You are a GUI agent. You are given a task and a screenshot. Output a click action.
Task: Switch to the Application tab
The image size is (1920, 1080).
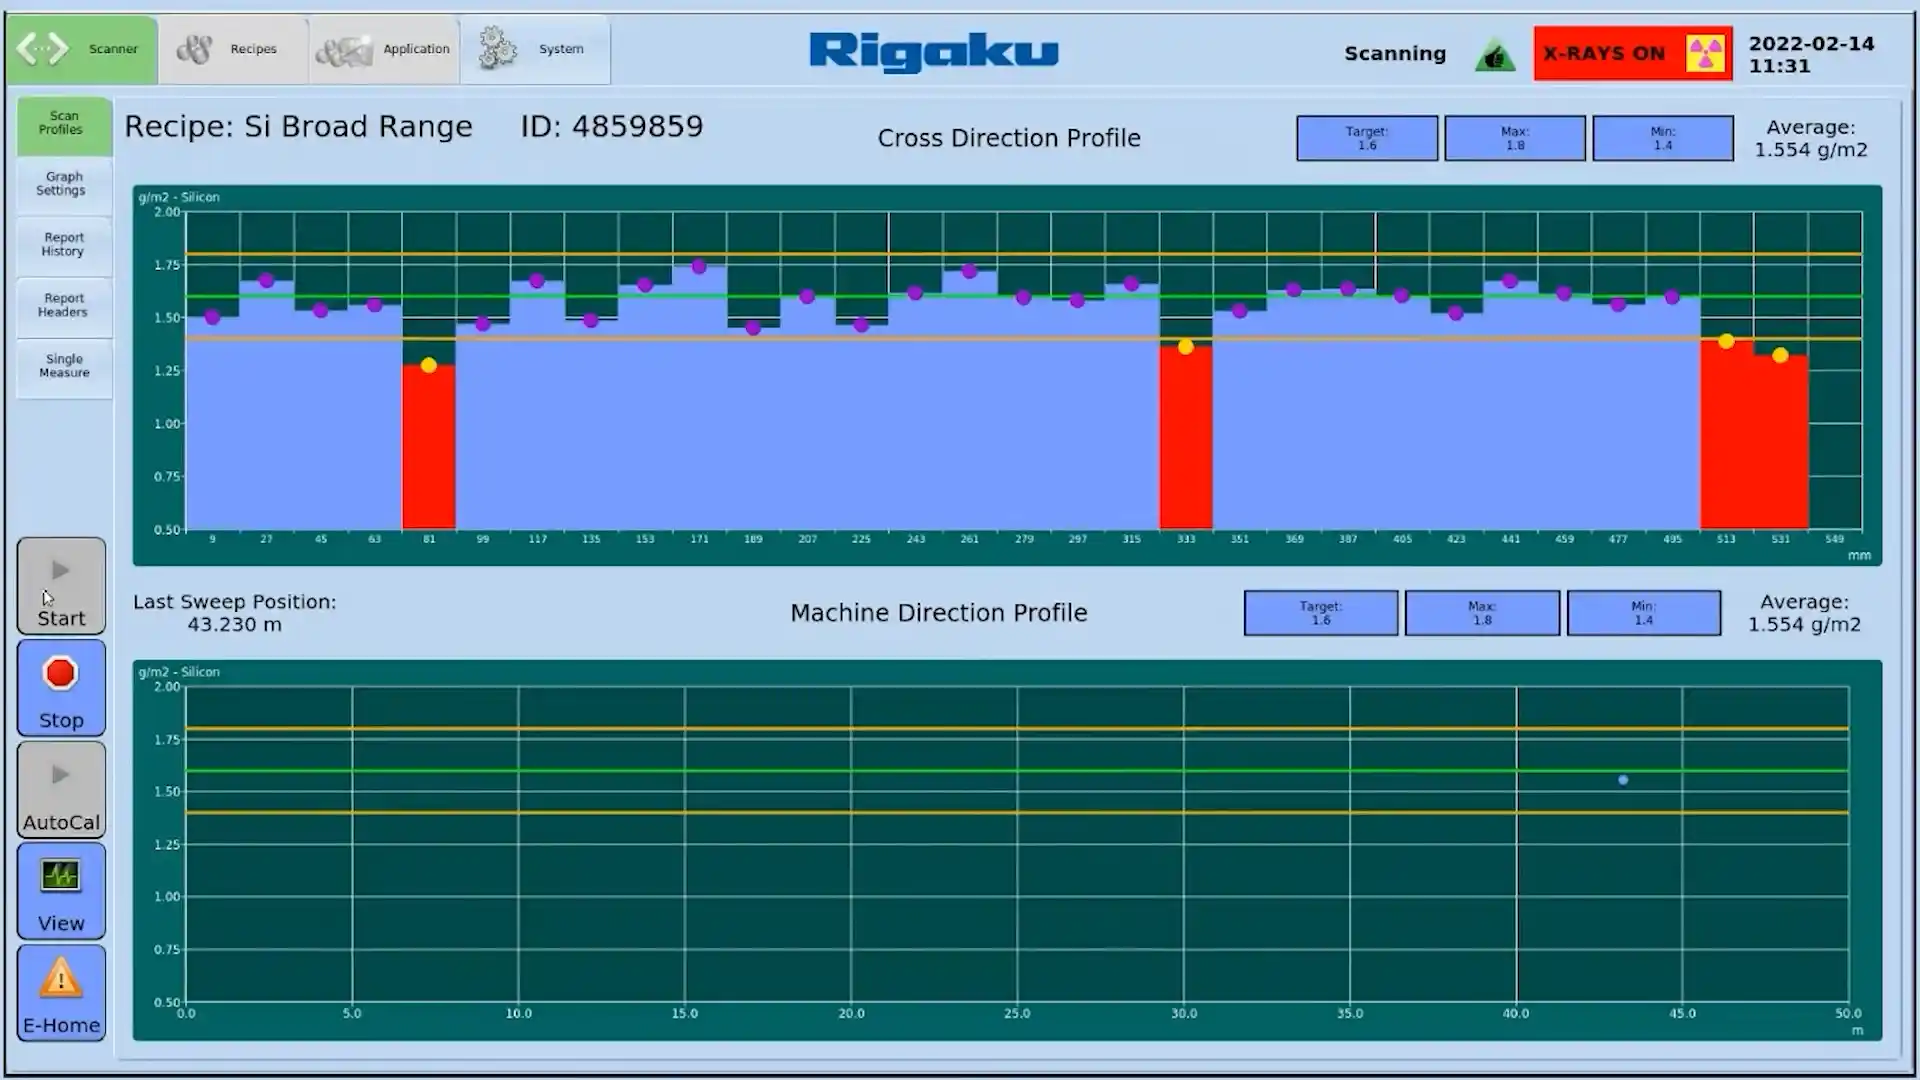(384, 49)
